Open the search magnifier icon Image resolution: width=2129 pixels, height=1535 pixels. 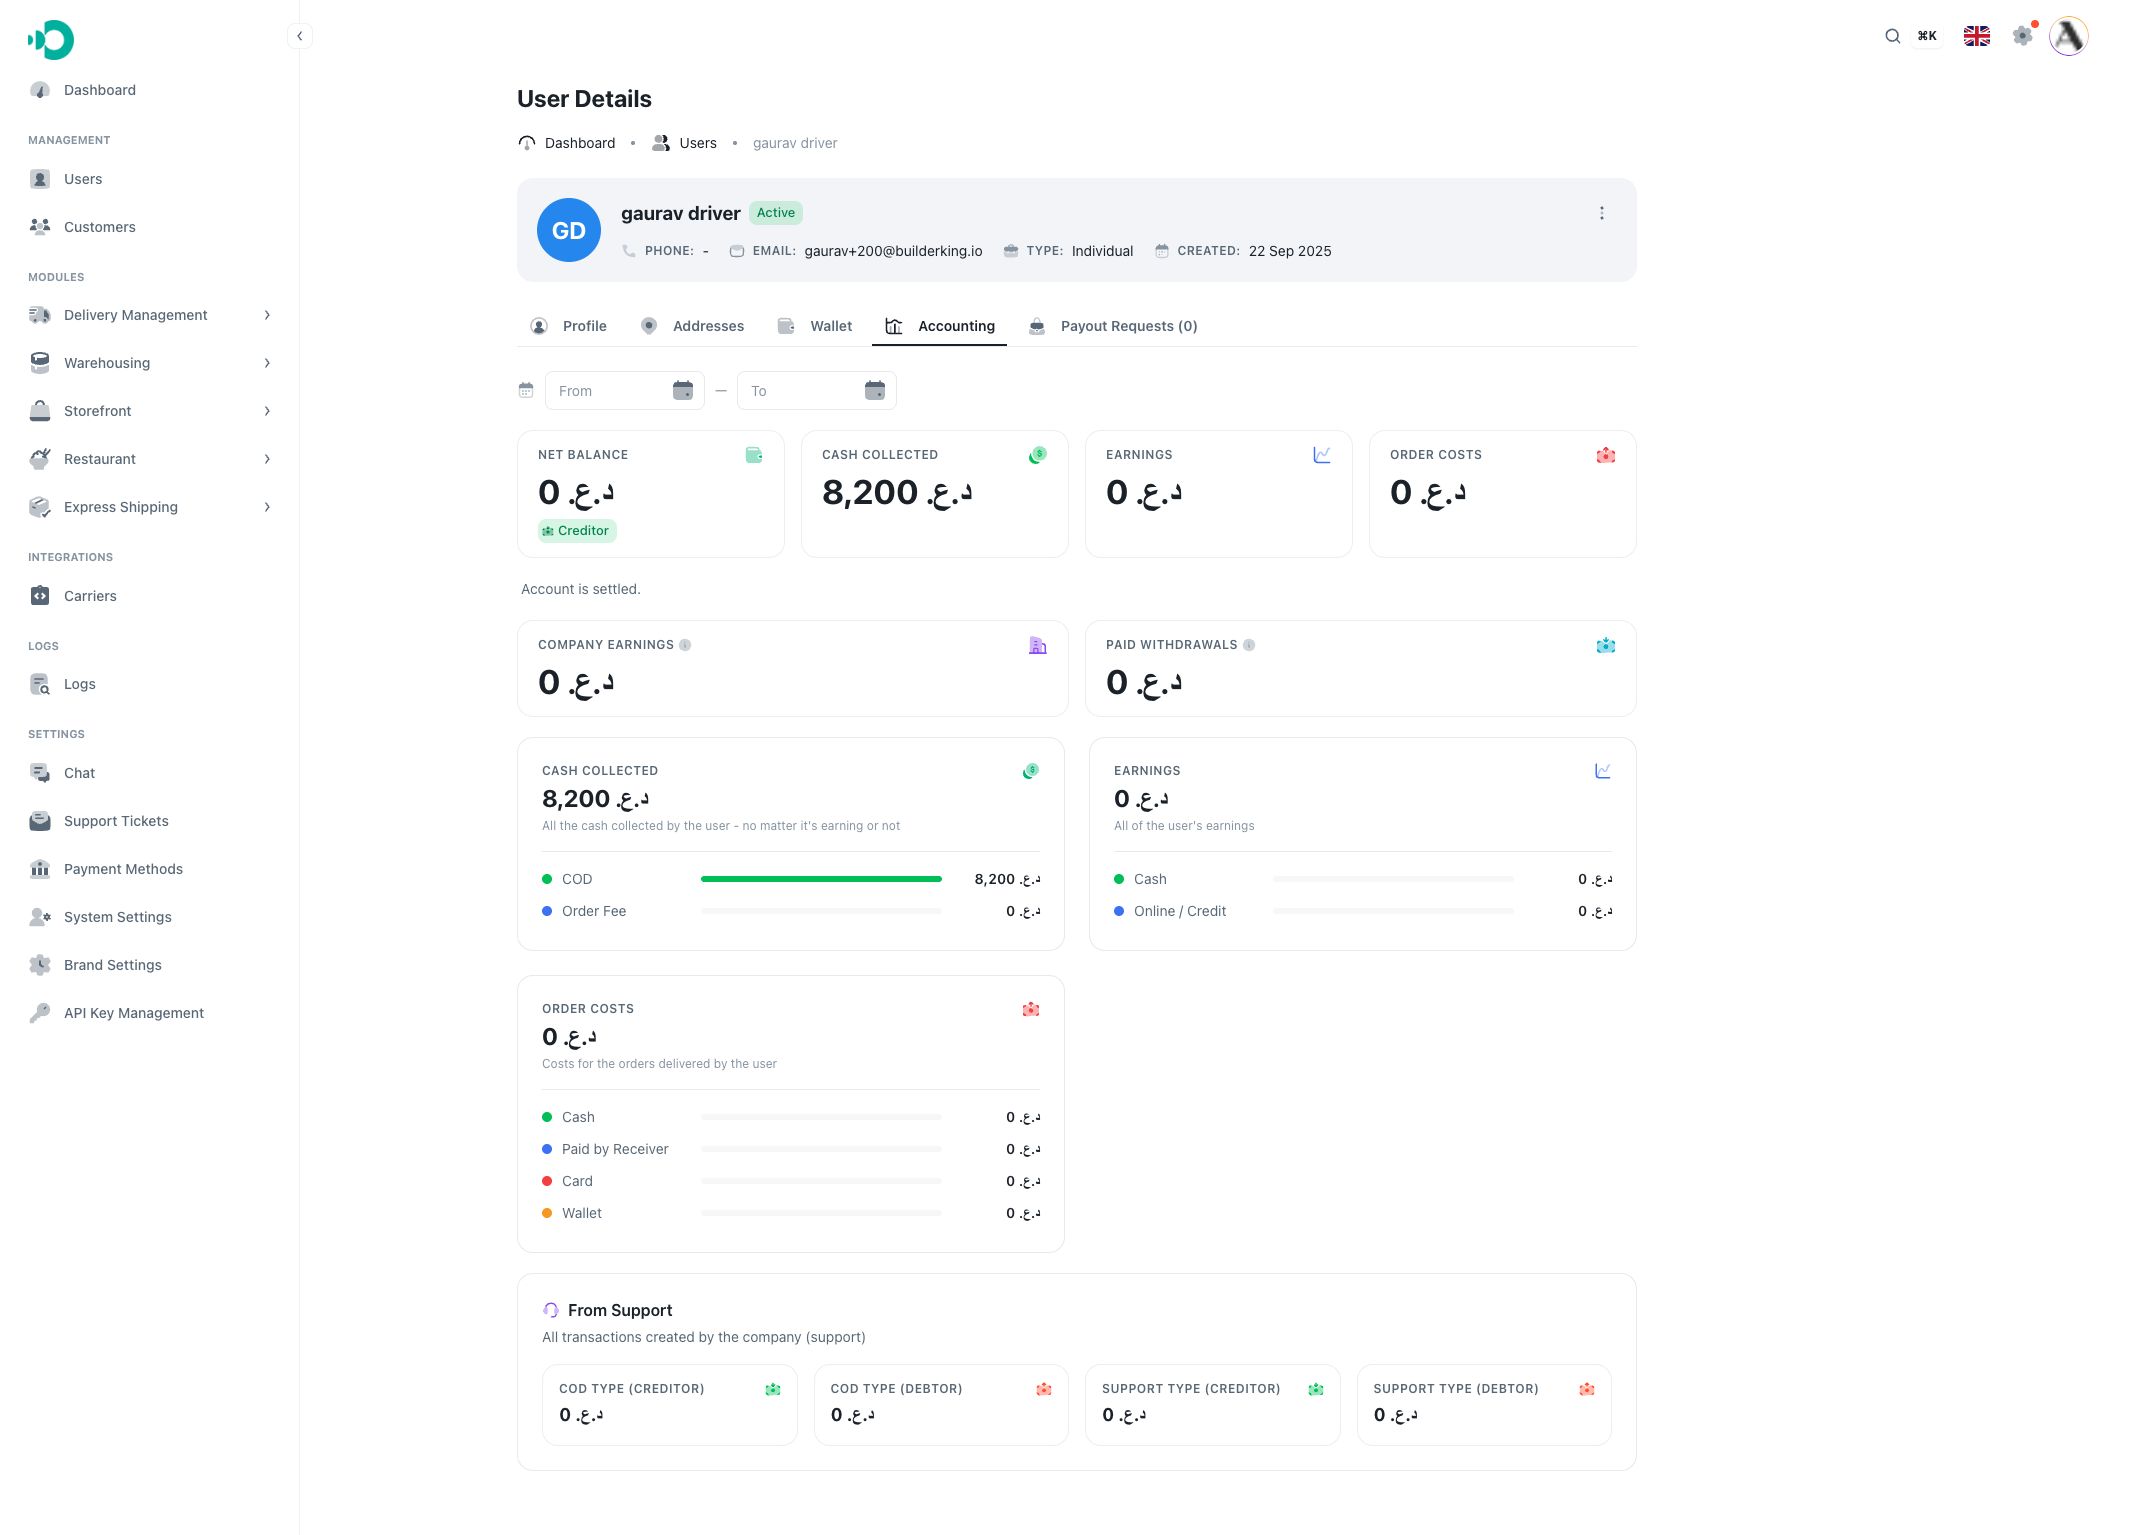(x=1892, y=36)
